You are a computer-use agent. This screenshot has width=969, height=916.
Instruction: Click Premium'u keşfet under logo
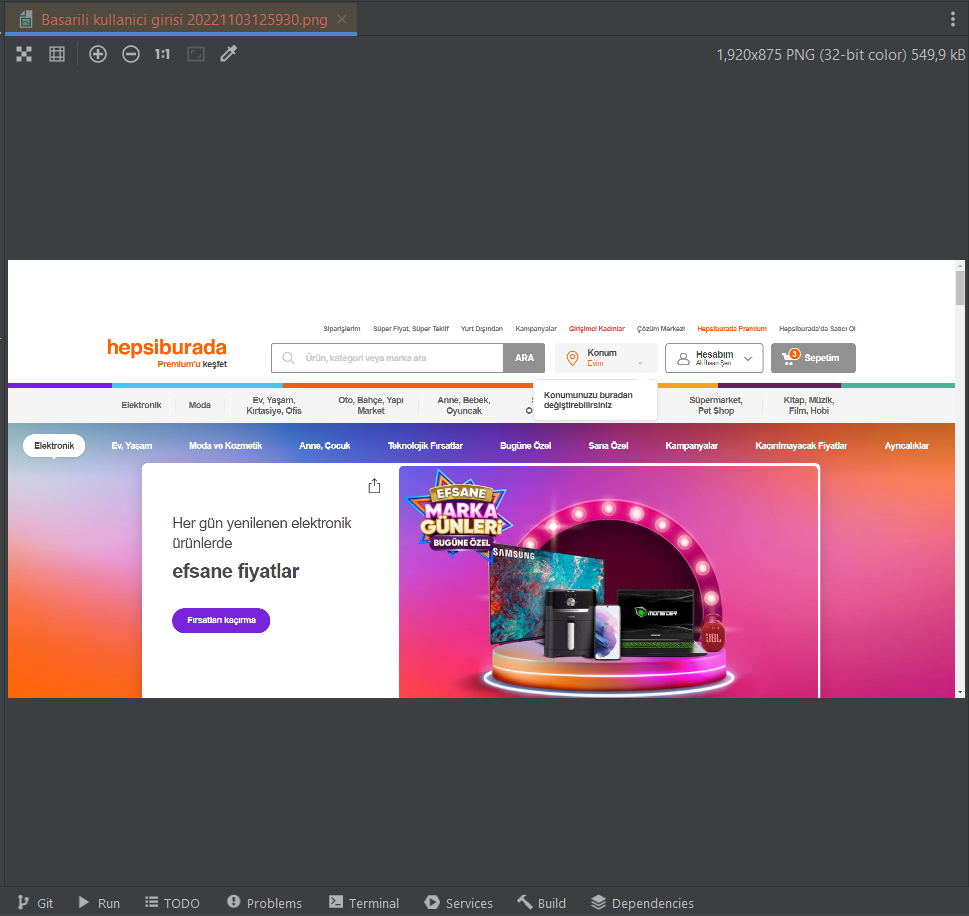point(192,364)
